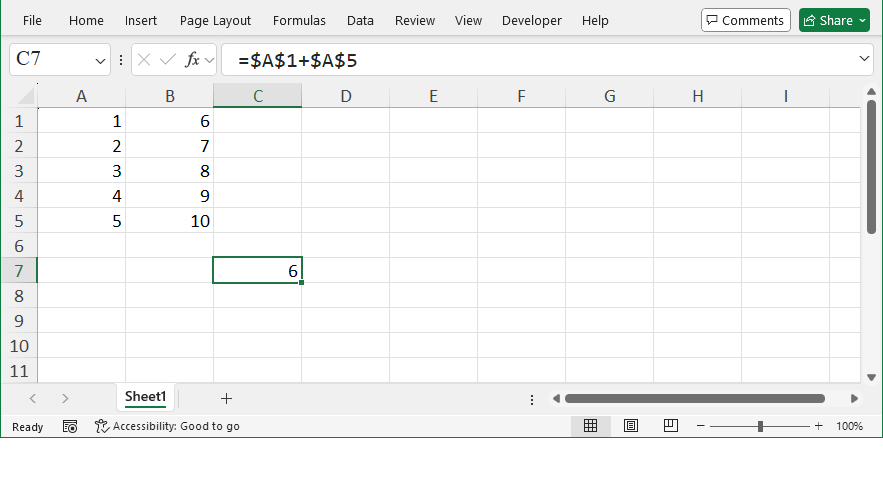Open Accessibility: Good to go checker
Screen dimensions: 883x482
click(167, 426)
